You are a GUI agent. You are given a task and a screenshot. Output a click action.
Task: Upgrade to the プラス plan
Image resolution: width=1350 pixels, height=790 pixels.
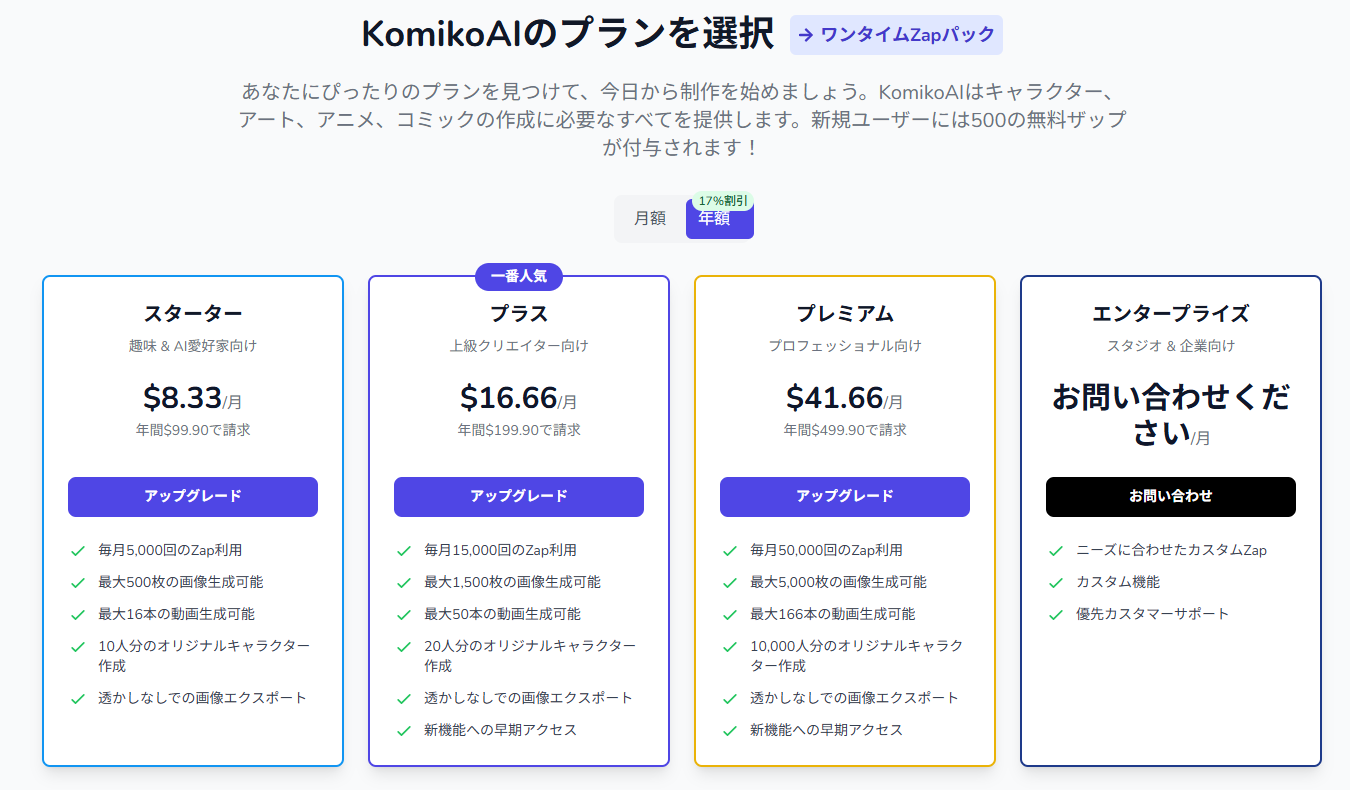coord(519,496)
